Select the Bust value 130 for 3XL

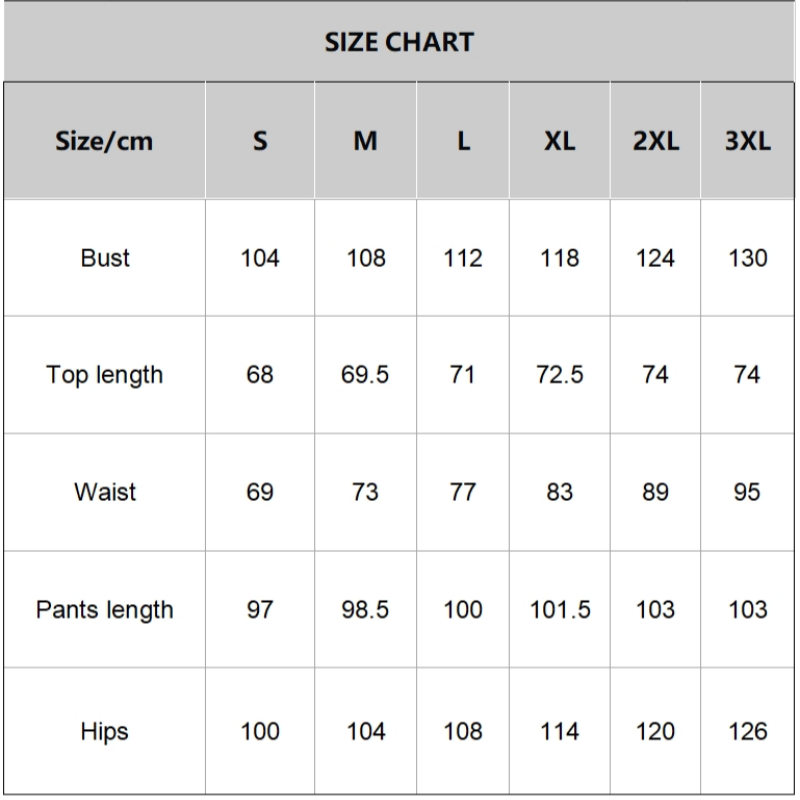(x=748, y=258)
